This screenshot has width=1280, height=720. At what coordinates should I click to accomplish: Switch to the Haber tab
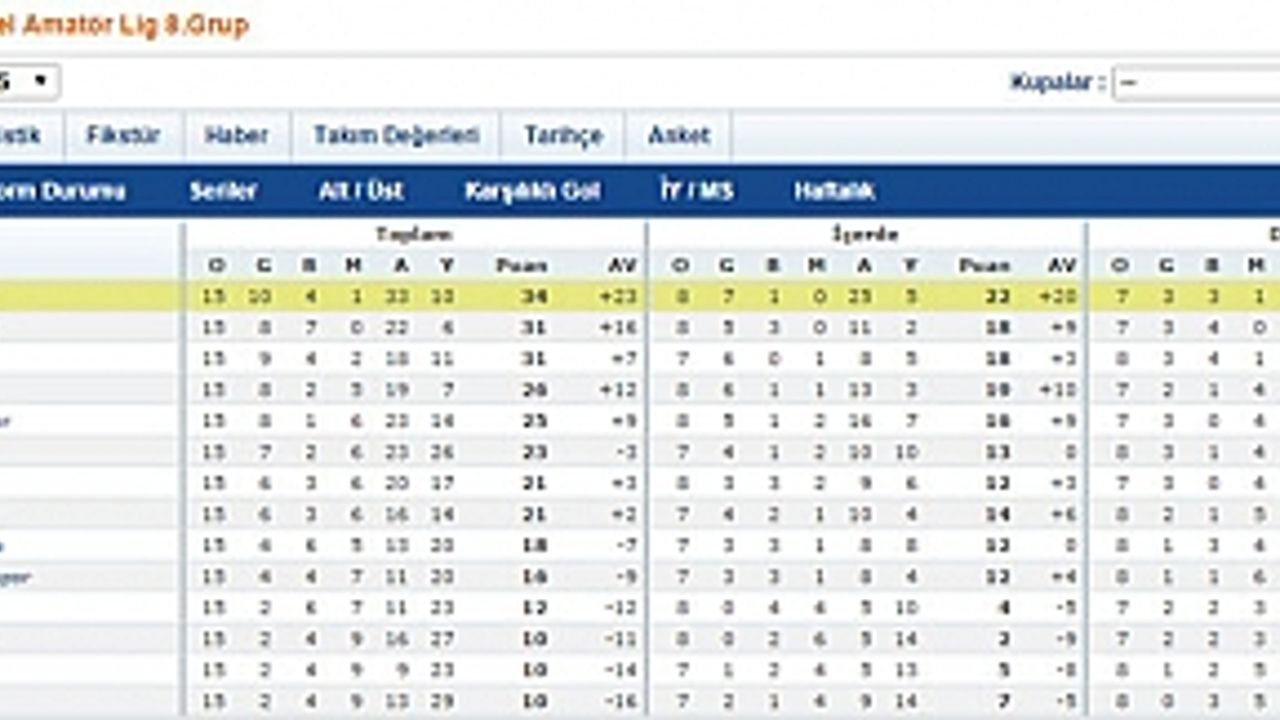(236, 135)
